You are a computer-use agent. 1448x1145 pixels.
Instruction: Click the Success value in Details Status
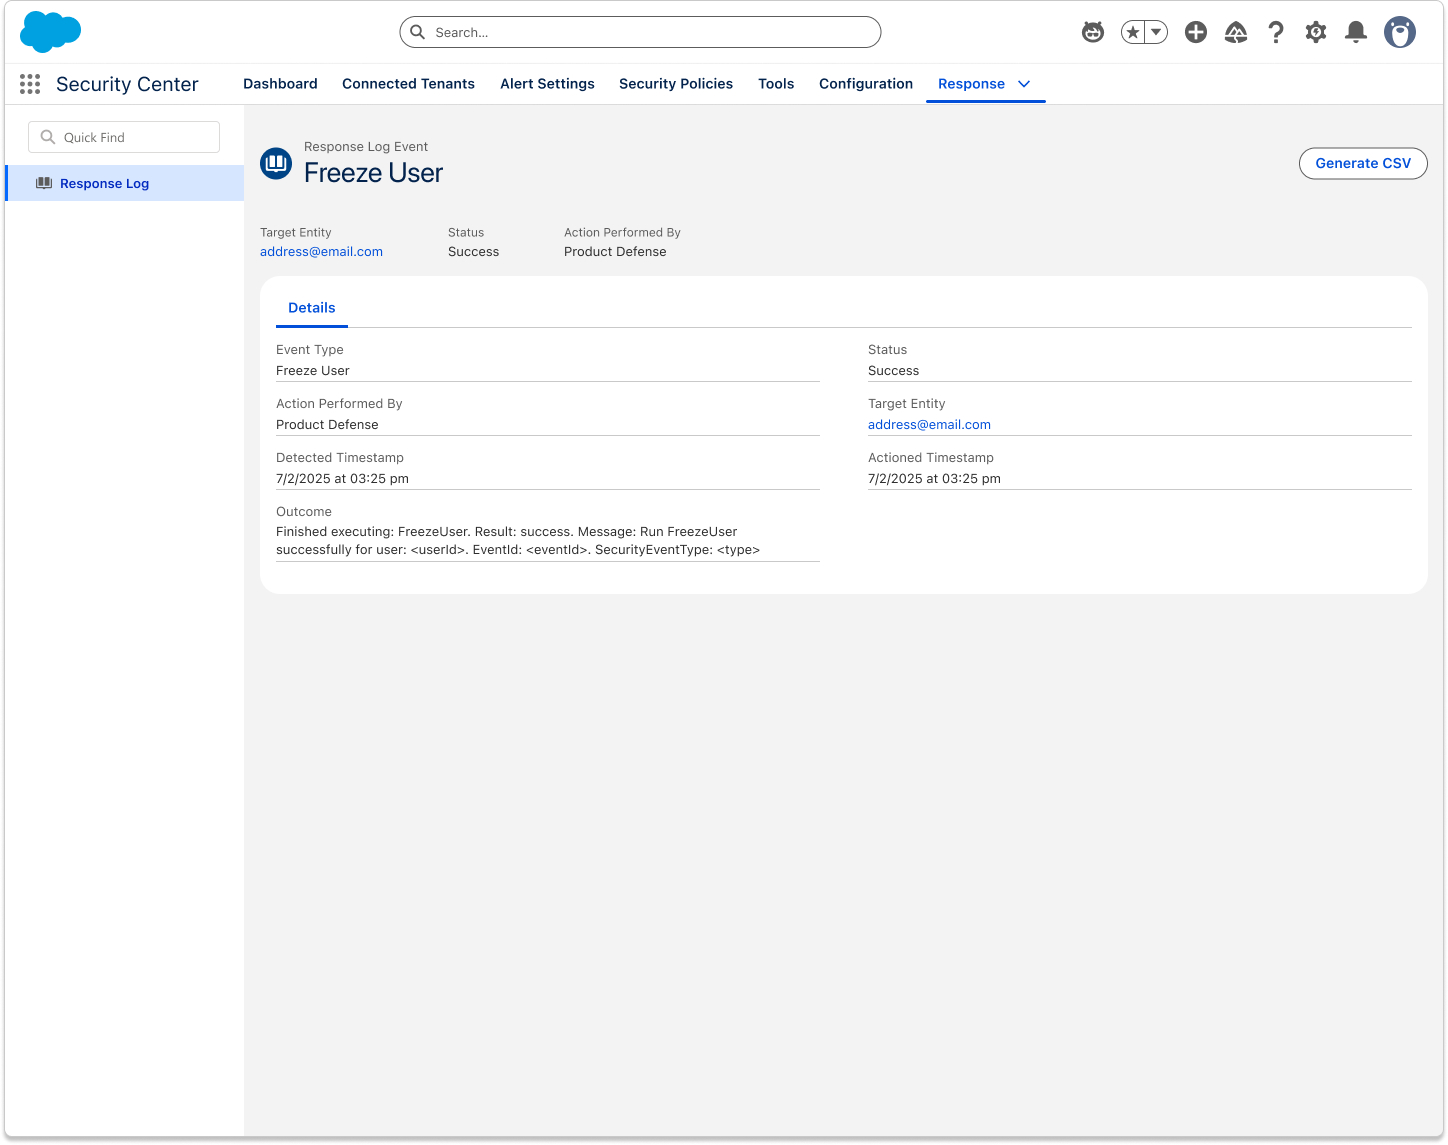(893, 371)
